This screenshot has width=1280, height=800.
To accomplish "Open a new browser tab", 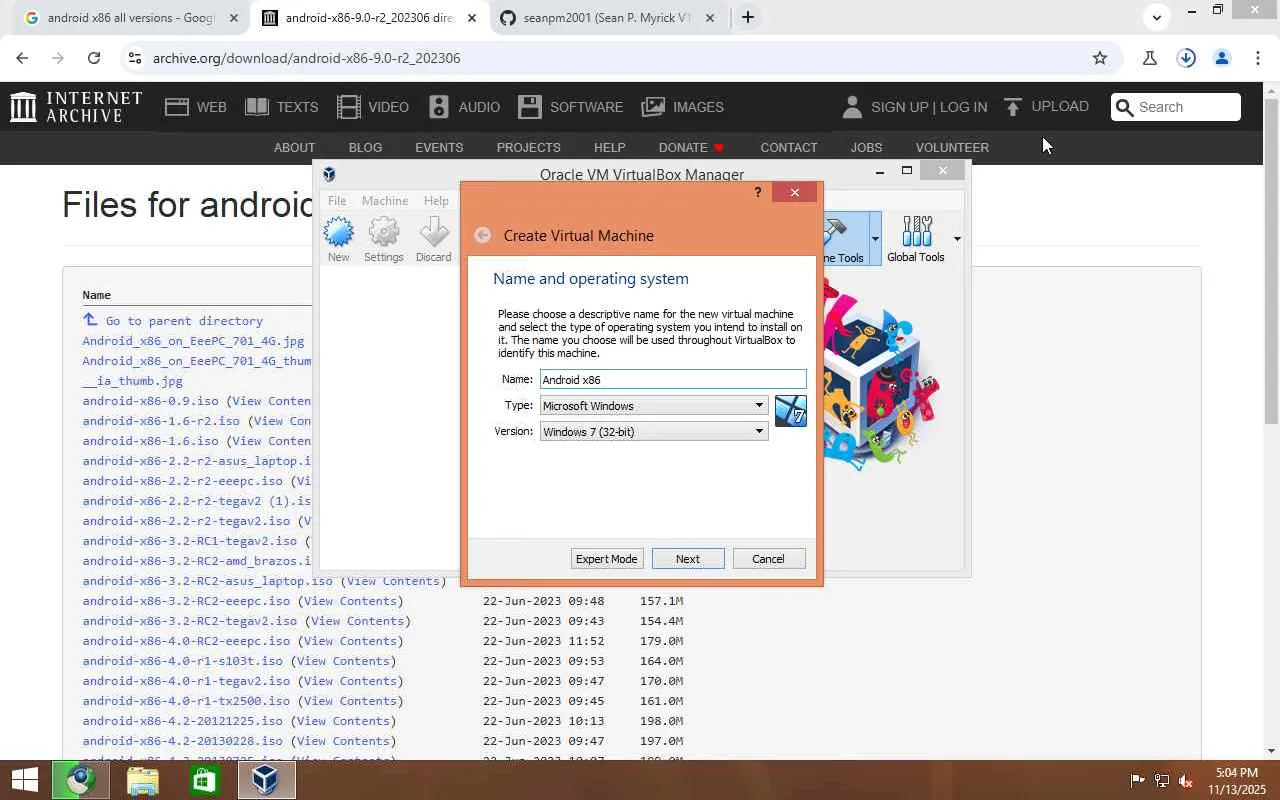I will pyautogui.click(x=747, y=17).
